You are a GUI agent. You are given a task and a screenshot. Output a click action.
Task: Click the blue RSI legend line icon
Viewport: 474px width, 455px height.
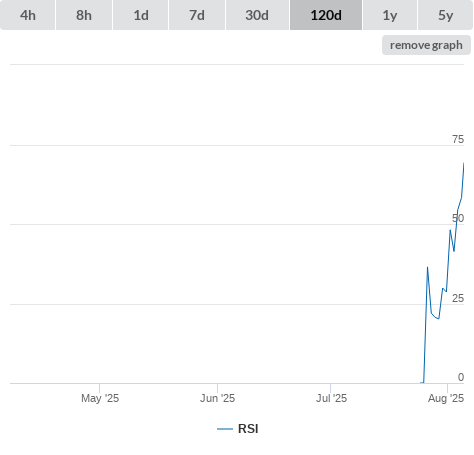click(x=225, y=429)
